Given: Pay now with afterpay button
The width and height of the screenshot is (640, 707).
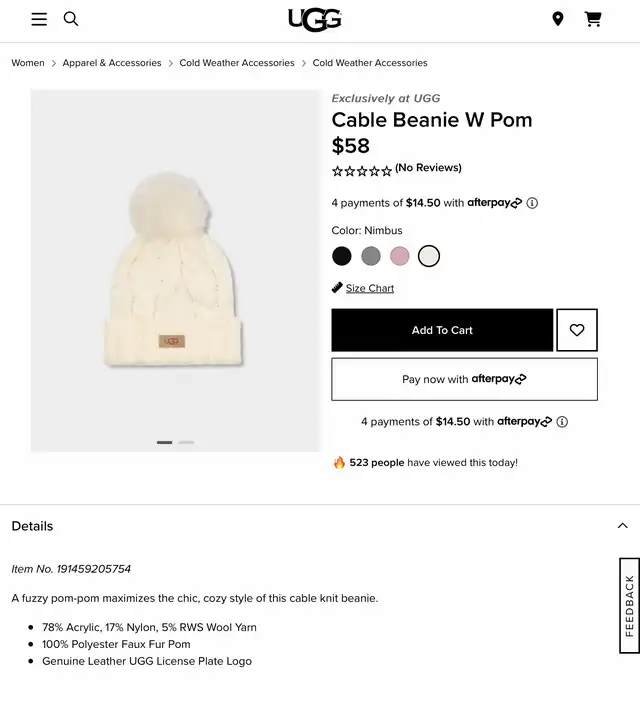Looking at the screenshot, I should click(x=465, y=379).
